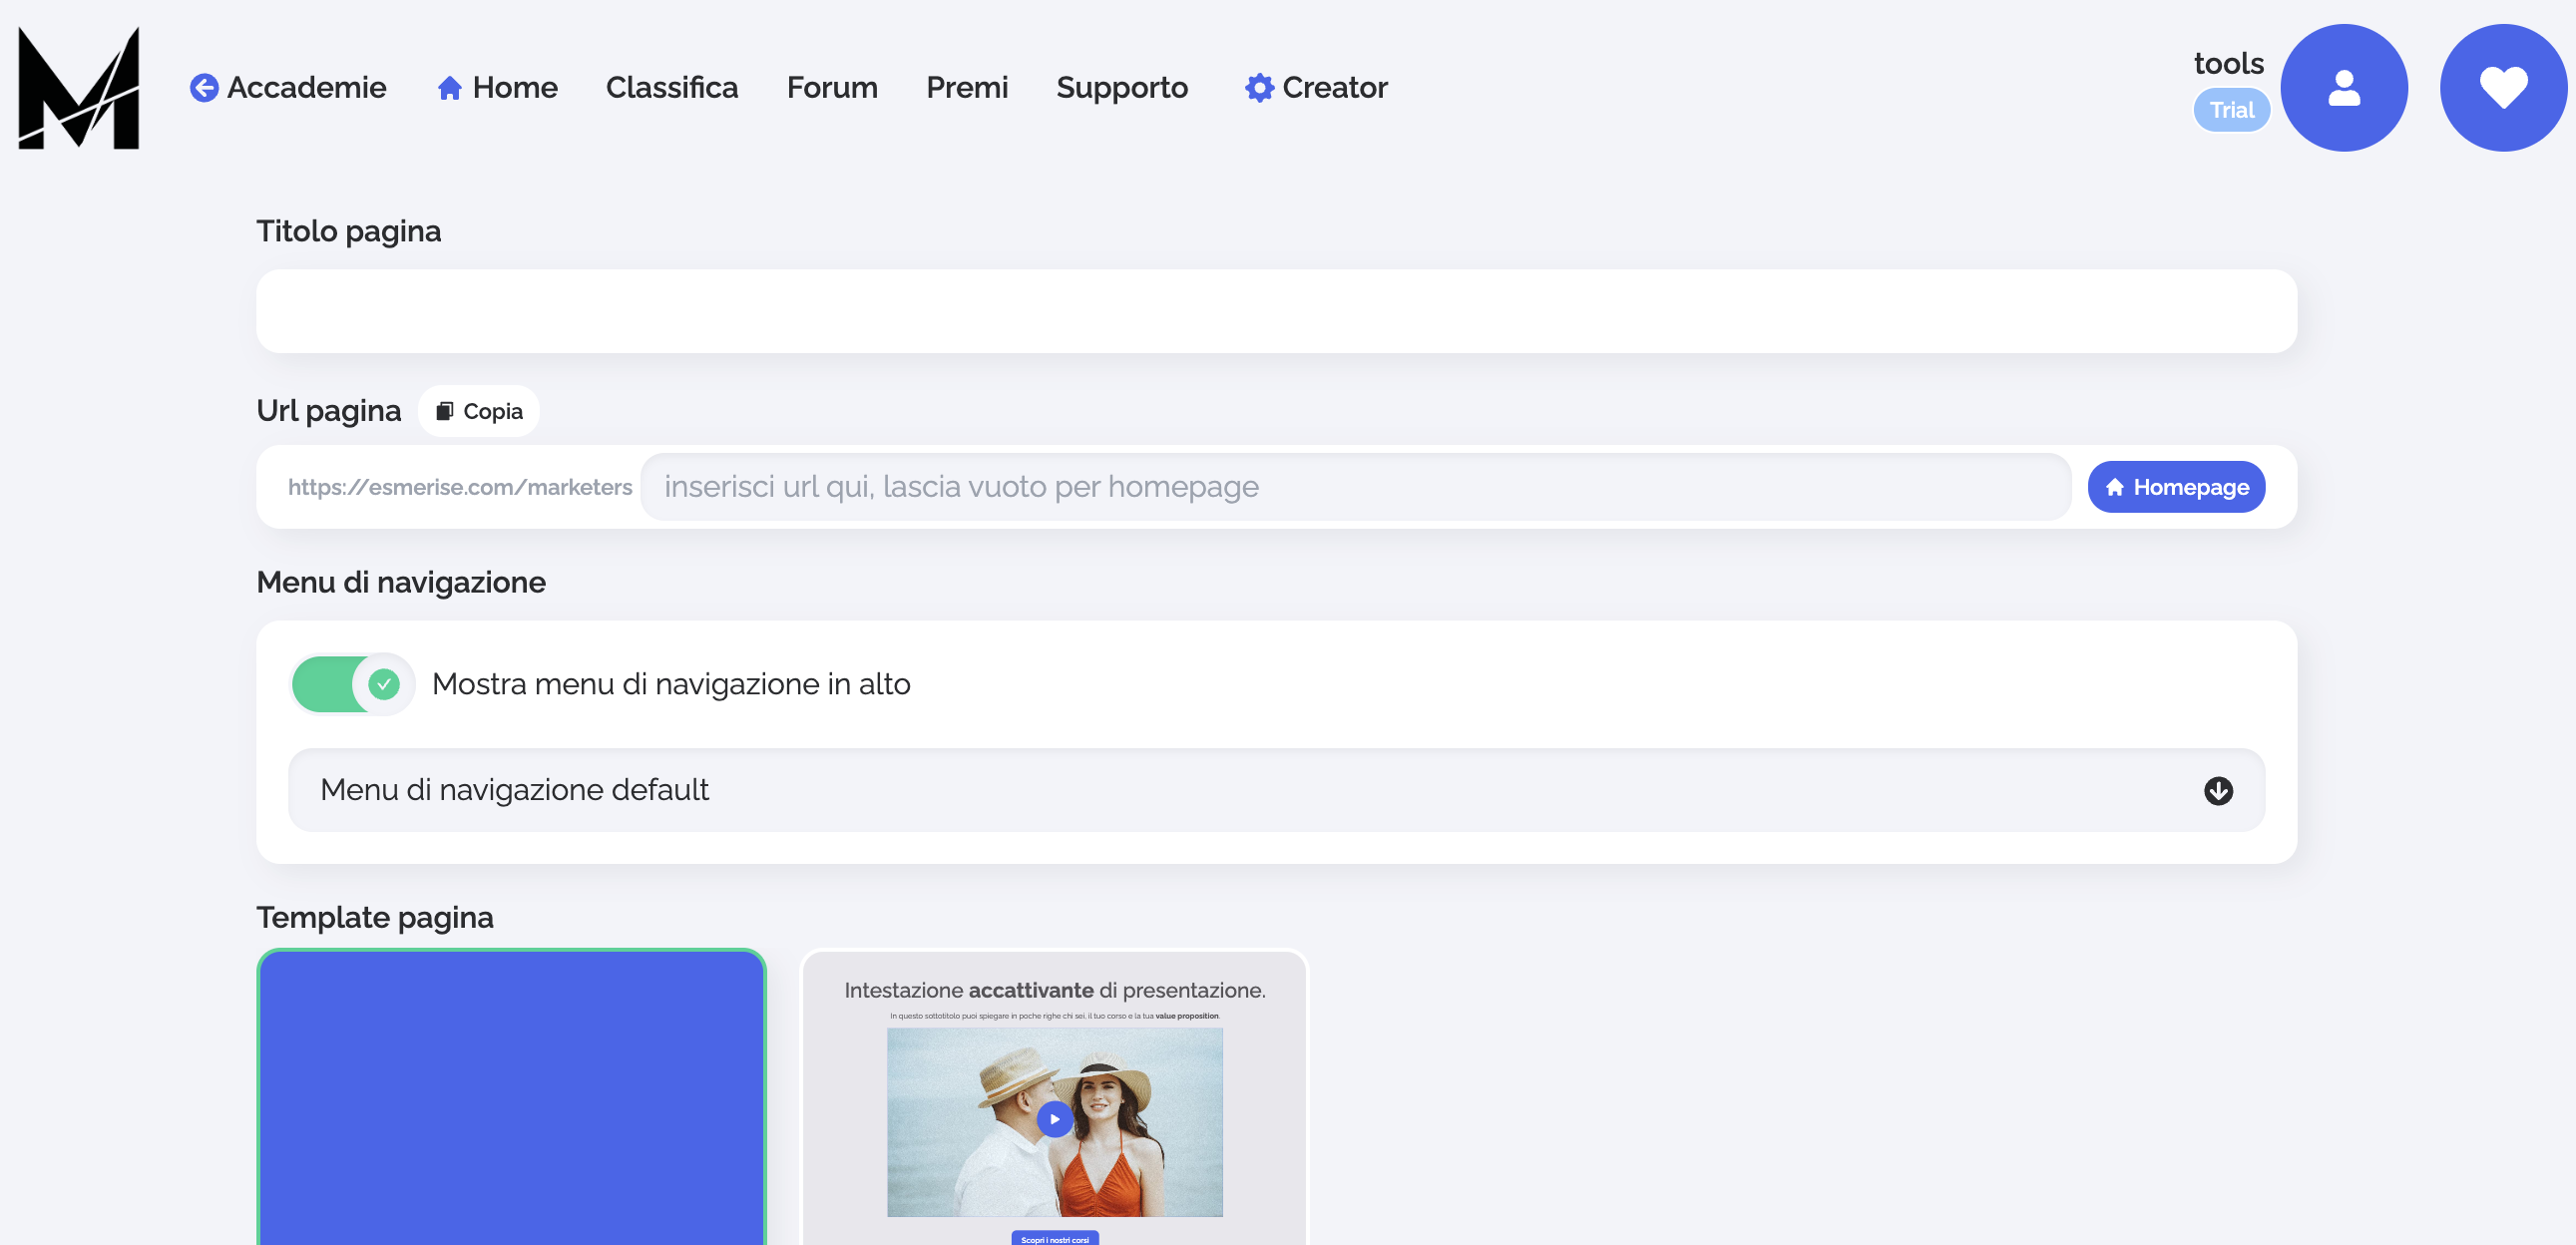
Task: Click the back arrow icon beside Accademie
Action: 204,88
